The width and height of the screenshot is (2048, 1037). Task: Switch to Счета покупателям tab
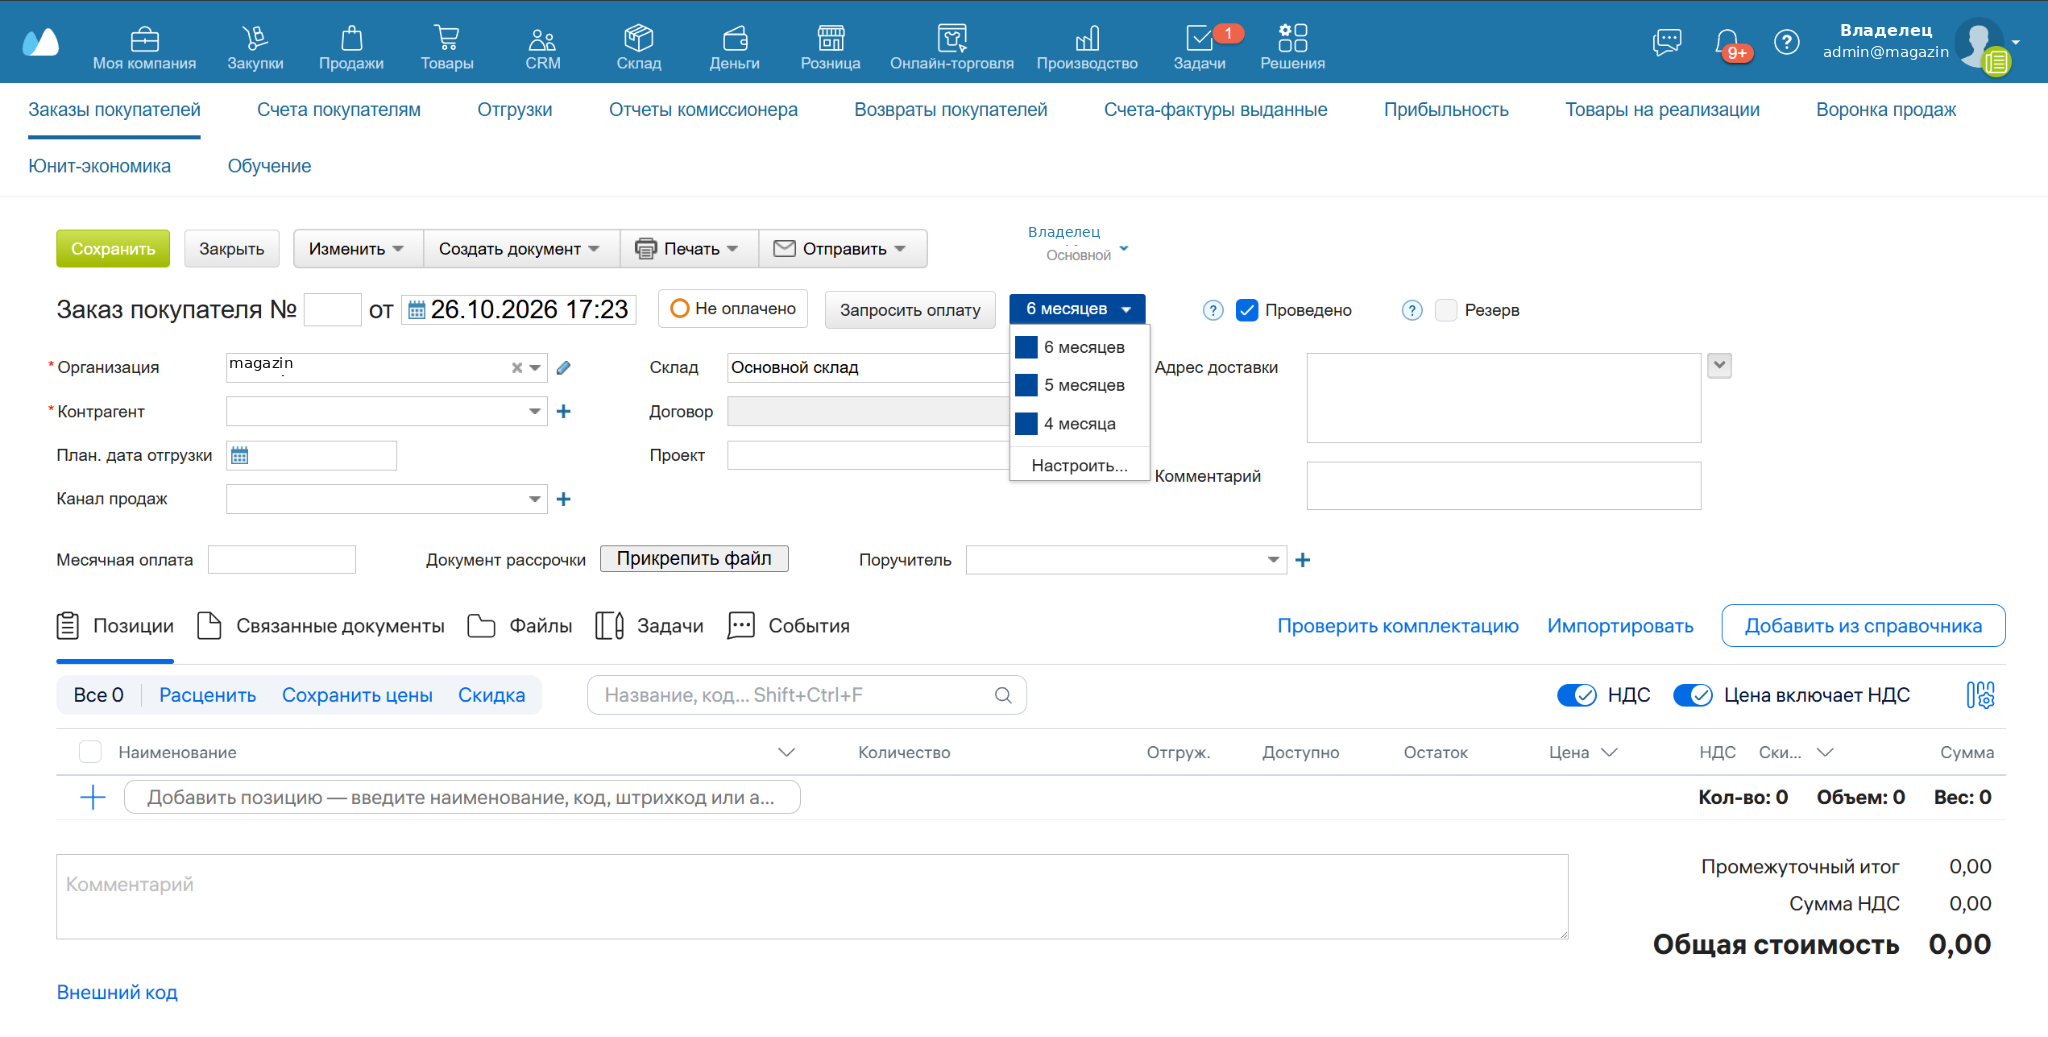tap(339, 110)
